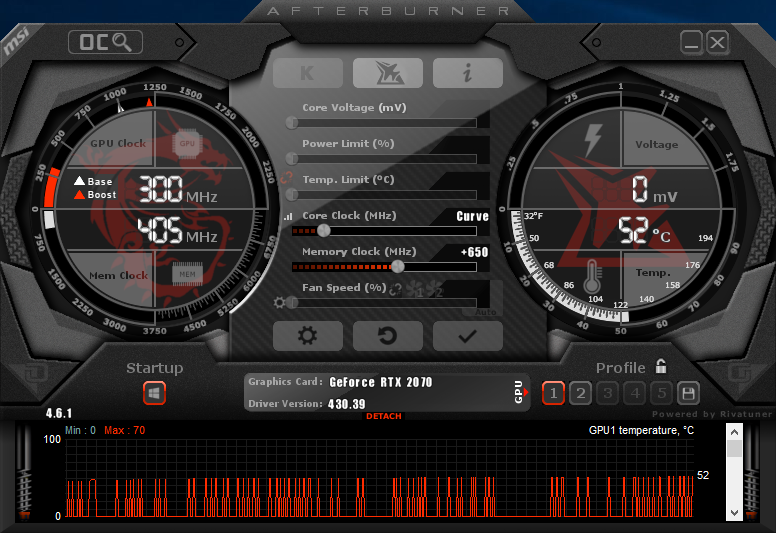Reset settings with the circular arrow button

[x=388, y=336]
